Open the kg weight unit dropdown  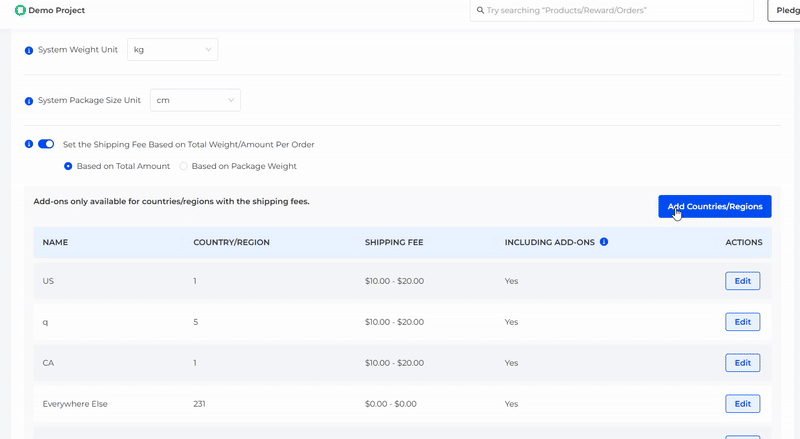[172, 49]
